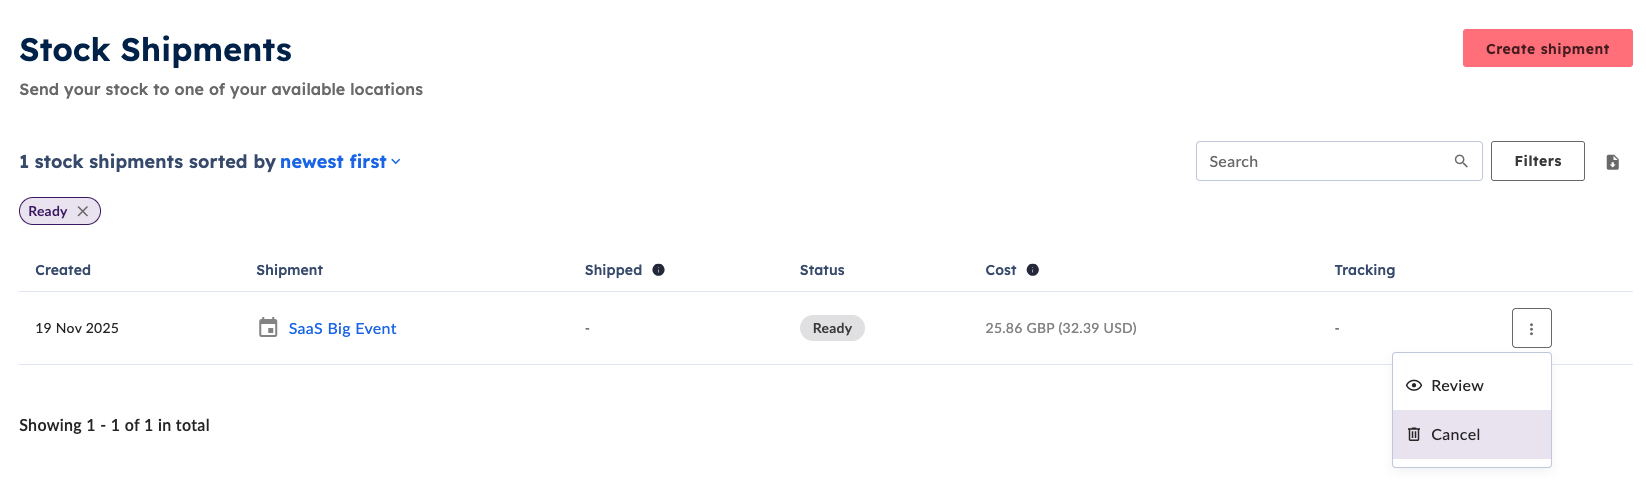
Task: Click the Cost column info icon
Action: tap(1033, 270)
